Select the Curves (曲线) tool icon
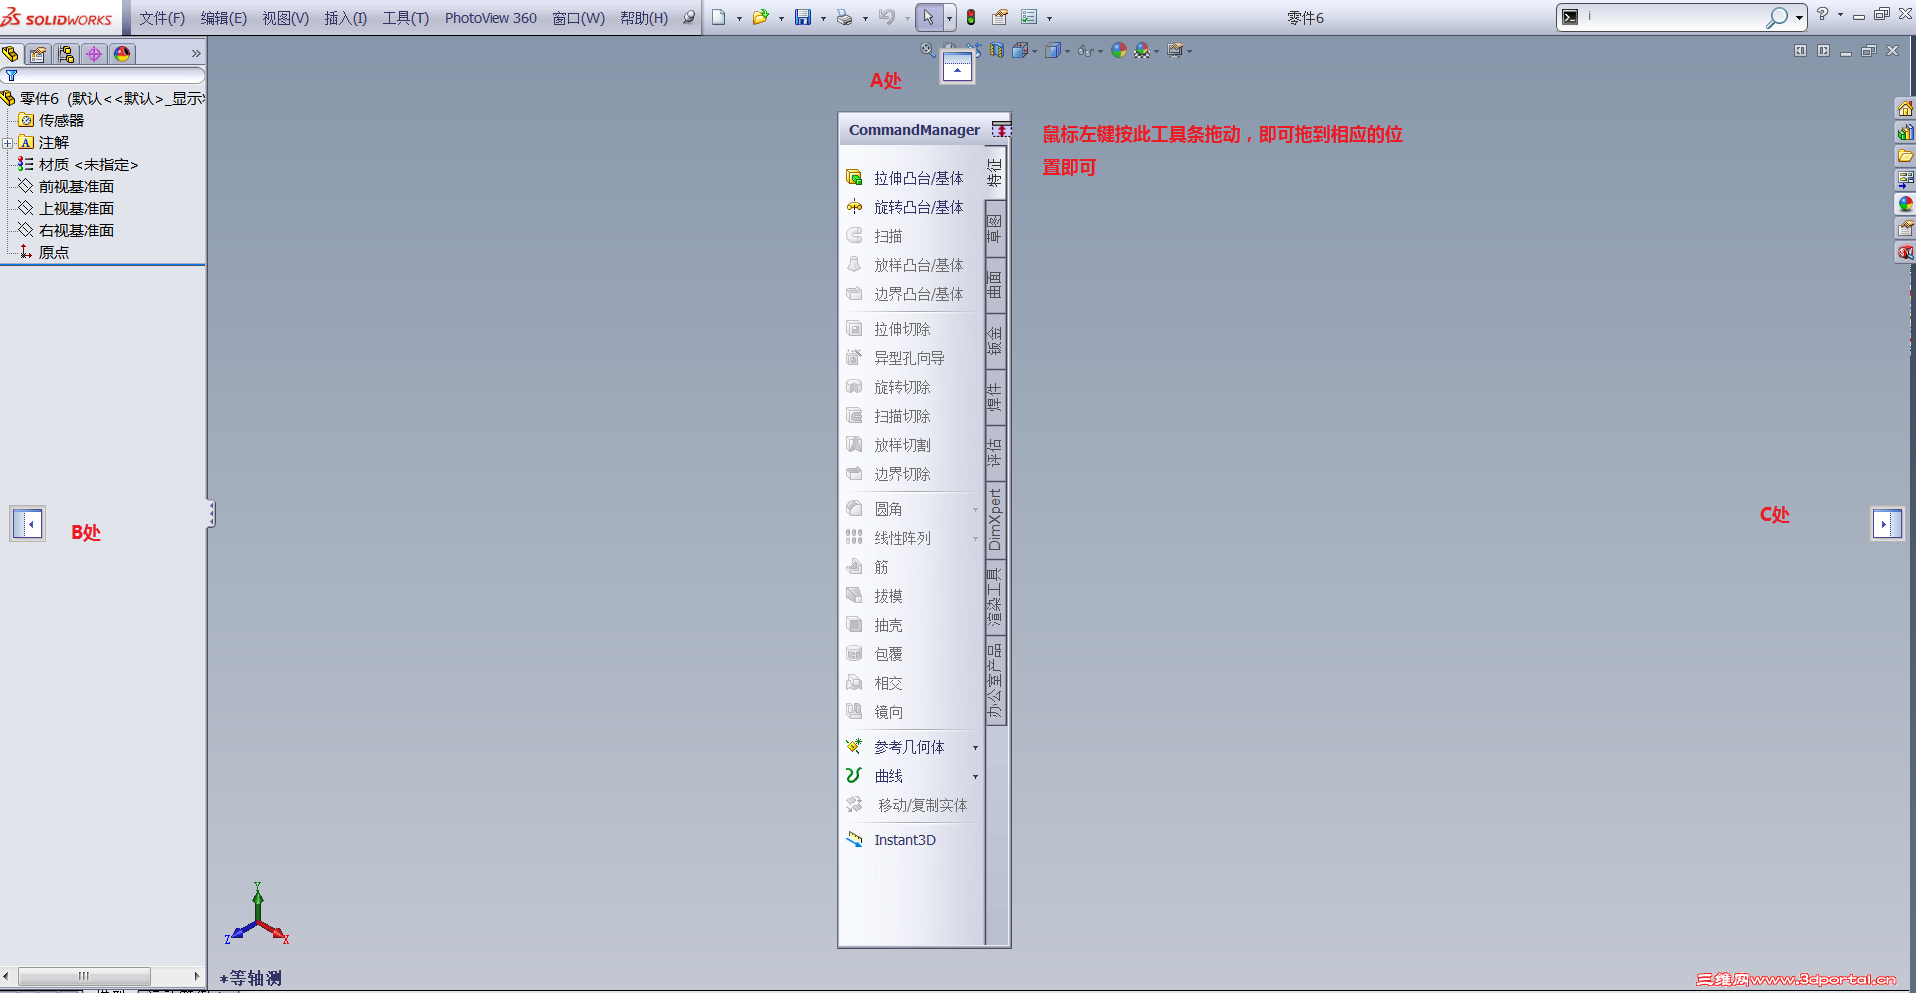 click(x=854, y=776)
